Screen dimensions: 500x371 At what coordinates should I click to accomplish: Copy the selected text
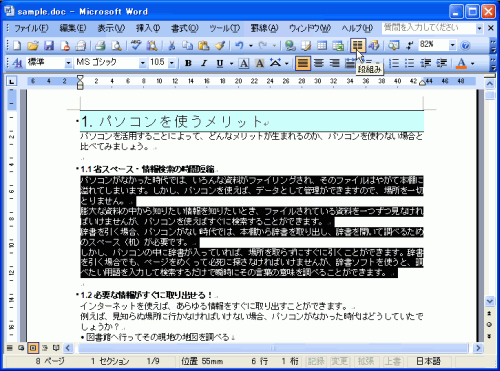tap(188, 45)
